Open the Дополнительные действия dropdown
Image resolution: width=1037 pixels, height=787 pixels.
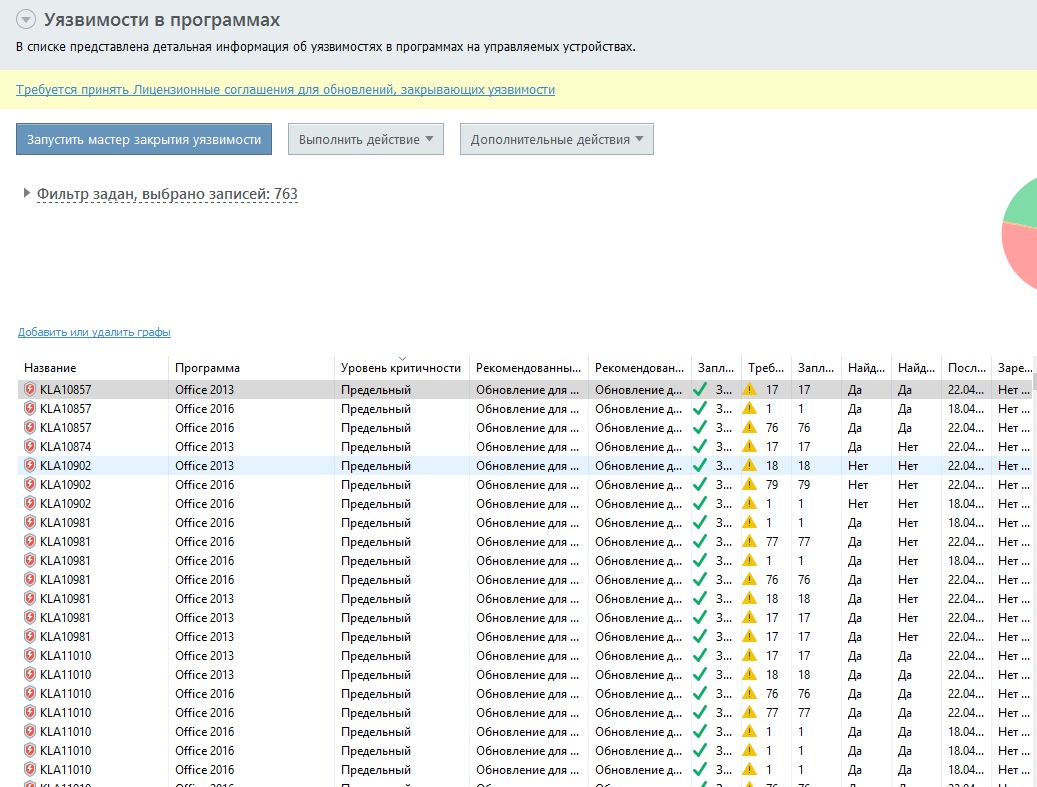click(x=557, y=140)
